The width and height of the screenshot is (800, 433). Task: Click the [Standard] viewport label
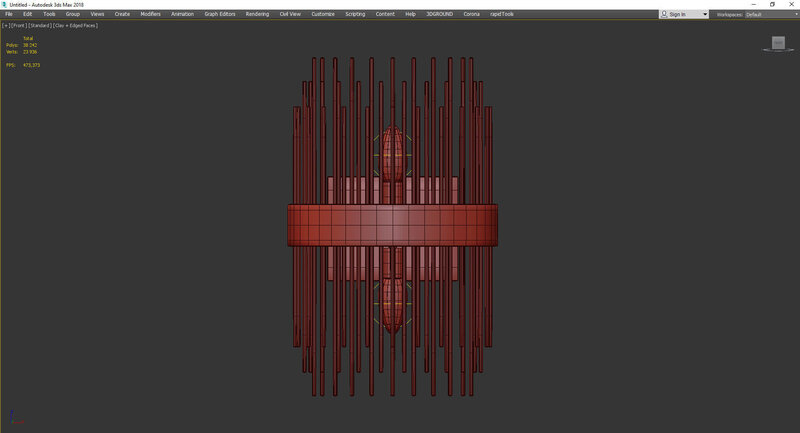point(39,25)
